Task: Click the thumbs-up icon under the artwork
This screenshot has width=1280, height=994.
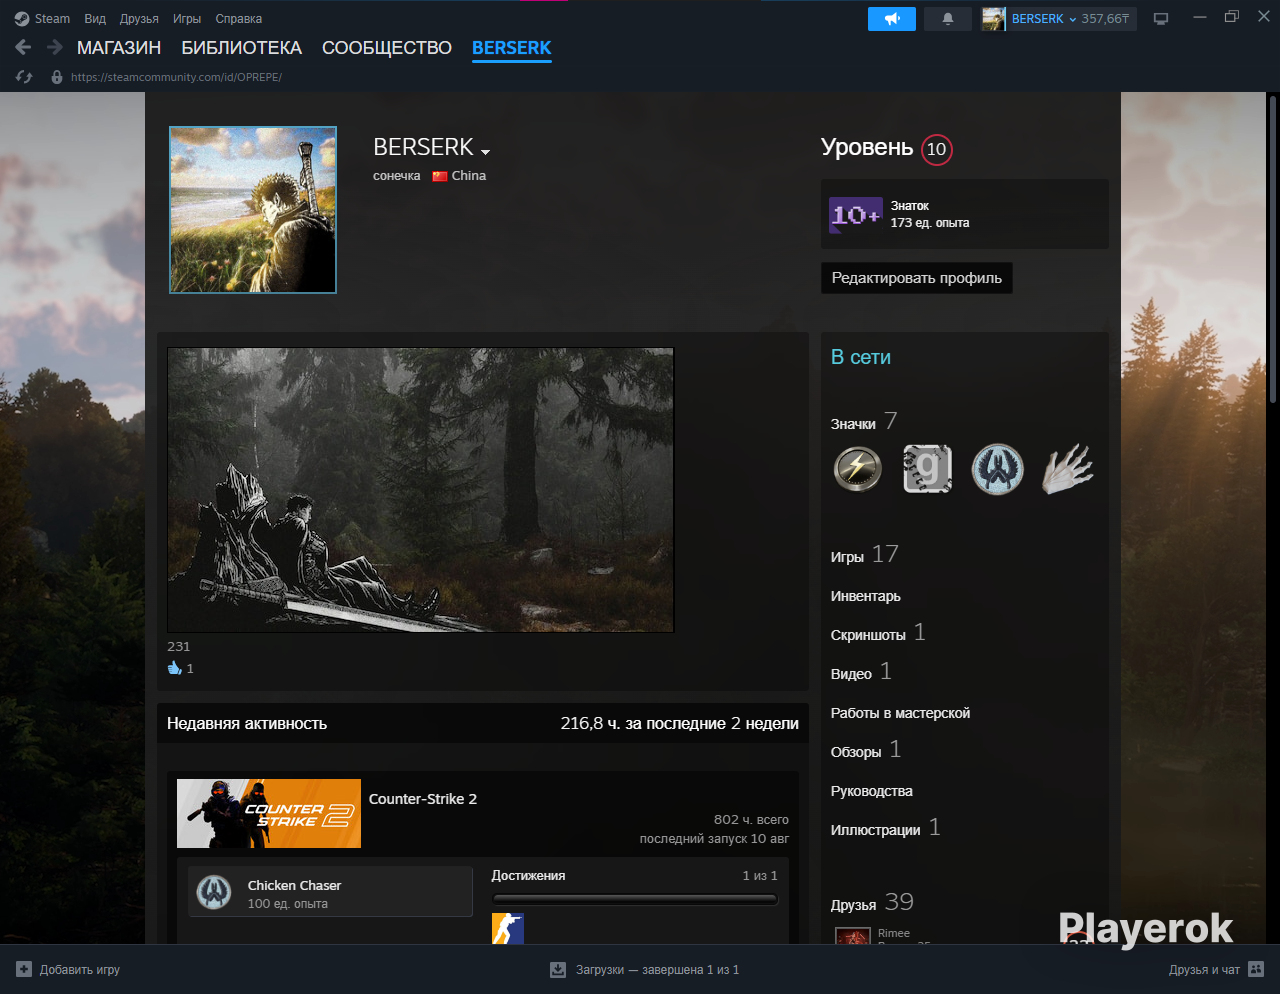Action: click(175, 668)
